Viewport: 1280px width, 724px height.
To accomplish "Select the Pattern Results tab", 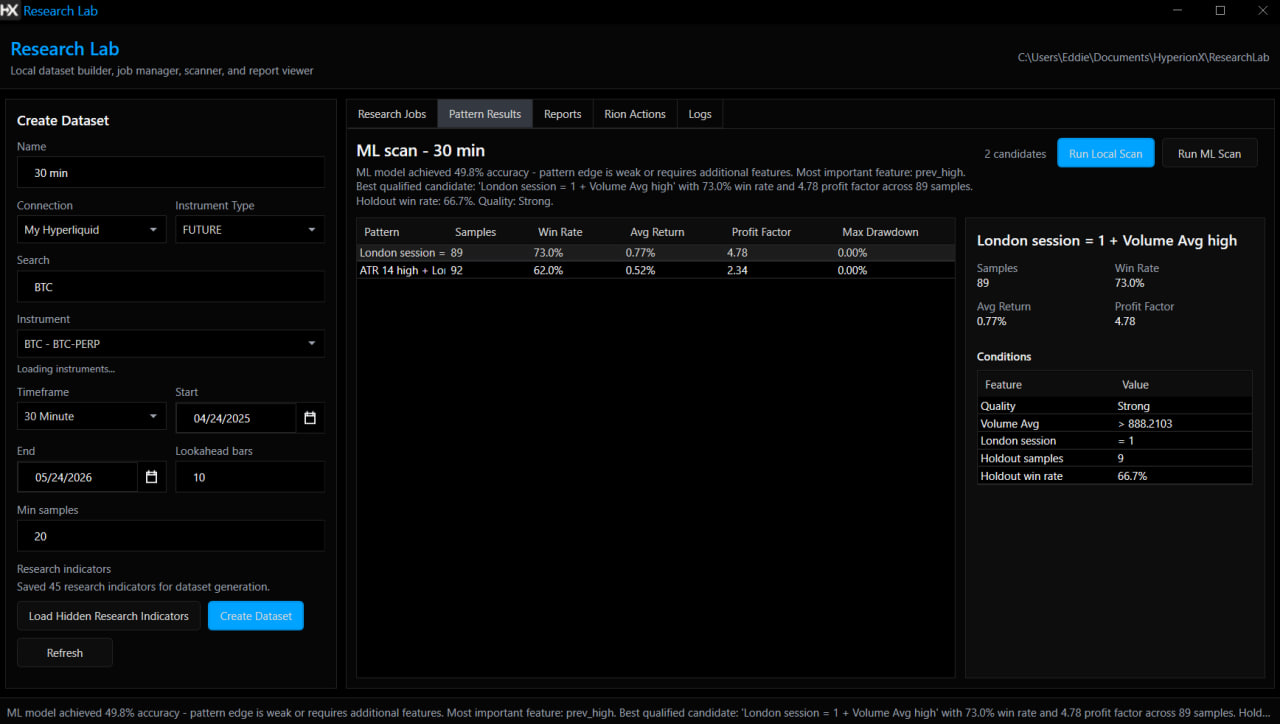I will [485, 114].
